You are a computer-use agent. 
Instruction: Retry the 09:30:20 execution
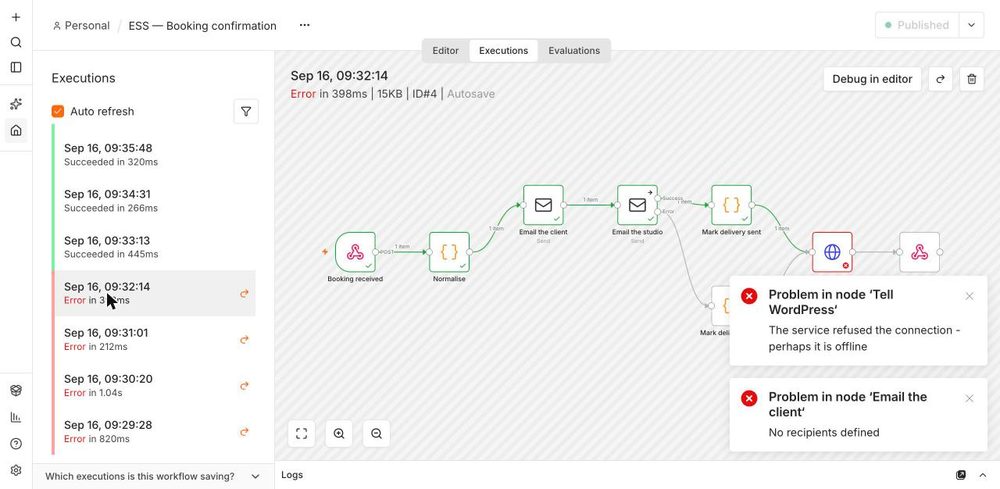(x=244, y=386)
